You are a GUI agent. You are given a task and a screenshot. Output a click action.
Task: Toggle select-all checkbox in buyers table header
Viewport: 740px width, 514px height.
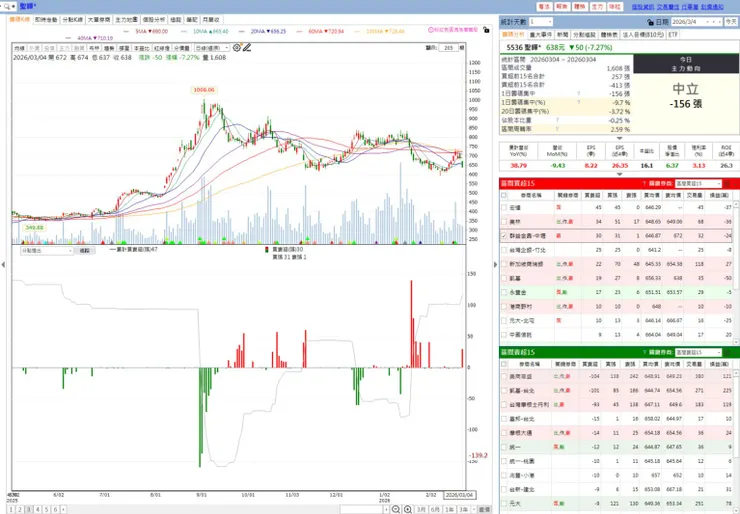[504, 195]
